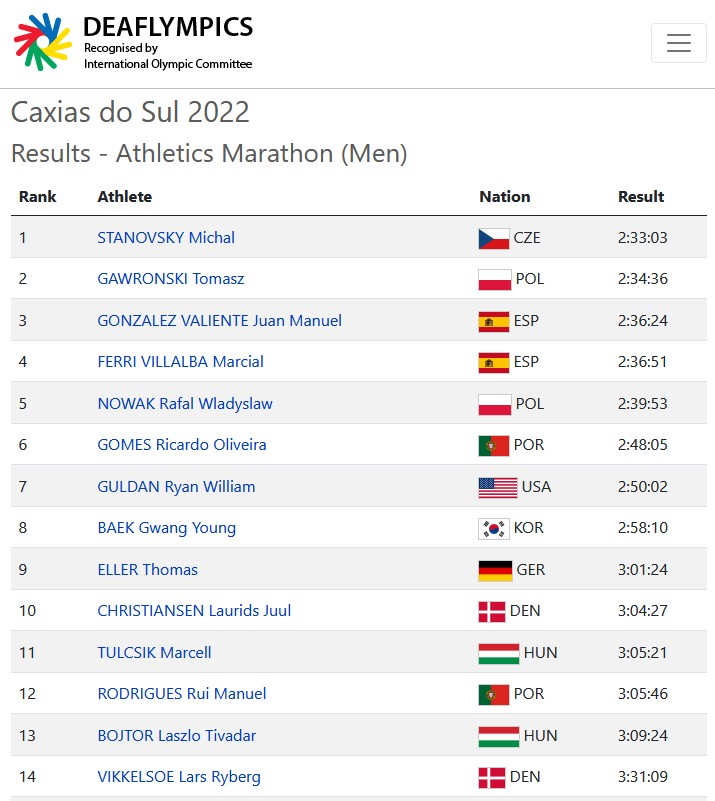The height and width of the screenshot is (801, 715).
Task: Open BAEK Gwang Young profile
Action: click(x=166, y=528)
